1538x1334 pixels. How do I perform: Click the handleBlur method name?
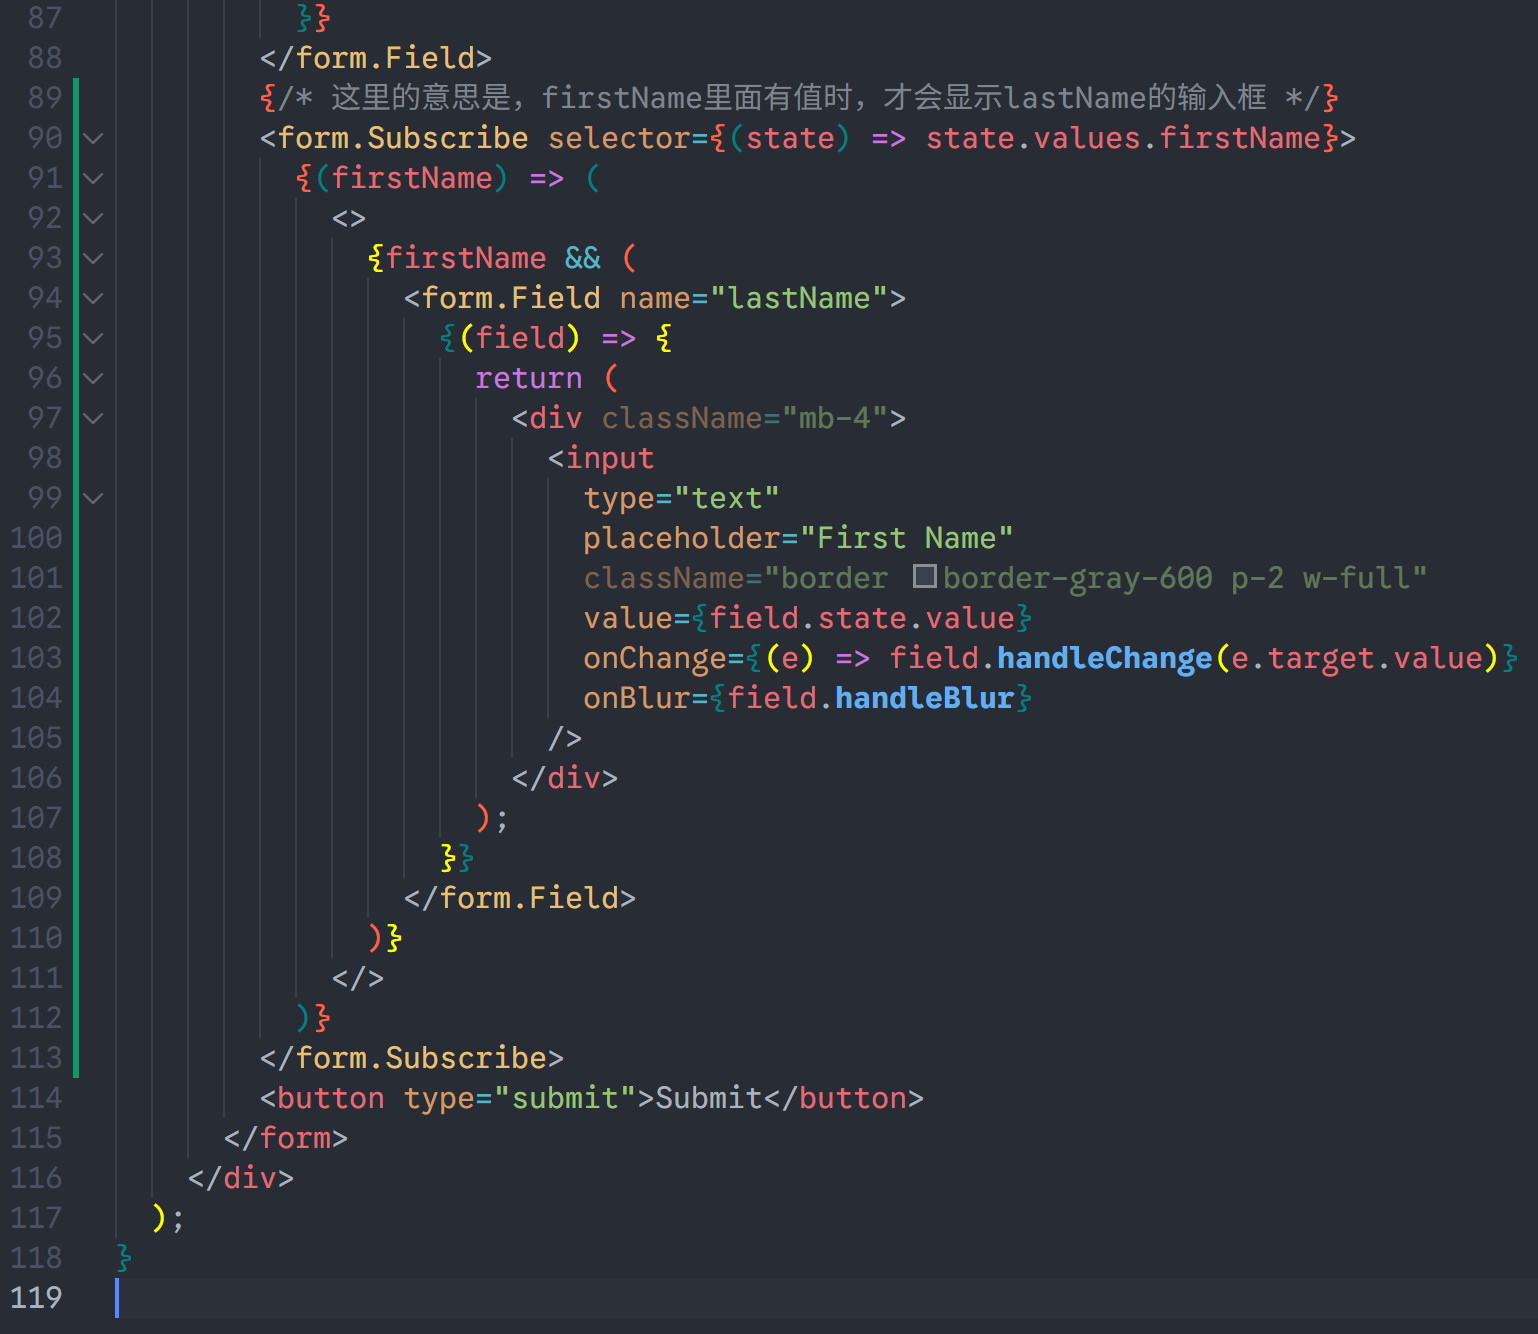pyautogui.click(x=924, y=698)
